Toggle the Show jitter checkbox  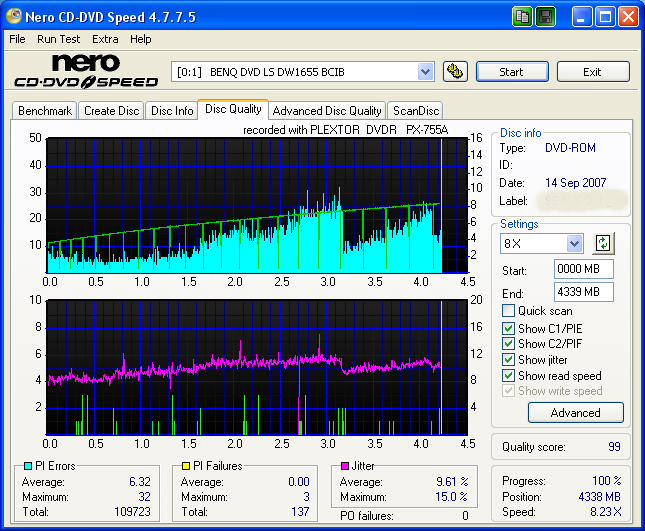tap(508, 359)
